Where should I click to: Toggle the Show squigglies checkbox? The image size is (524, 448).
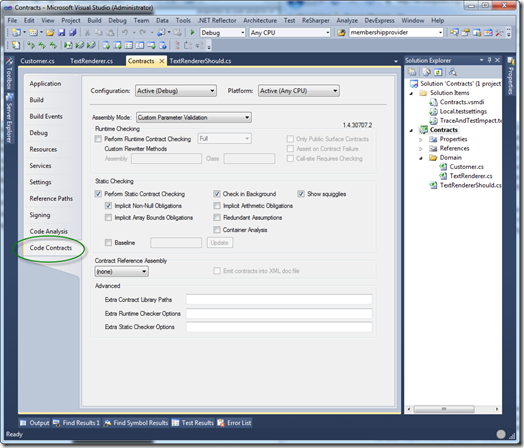click(x=301, y=194)
